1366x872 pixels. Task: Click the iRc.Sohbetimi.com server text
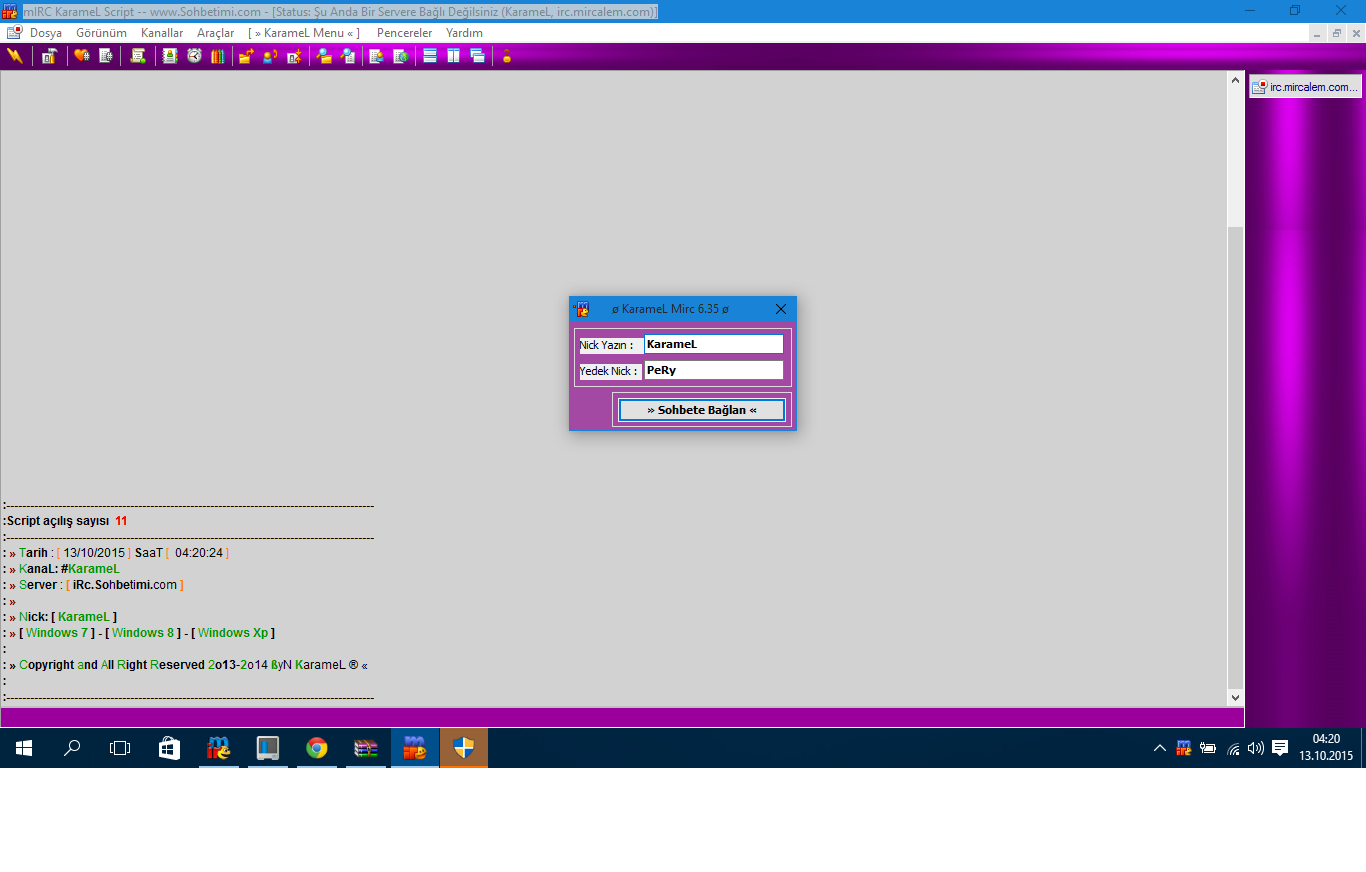coord(125,585)
